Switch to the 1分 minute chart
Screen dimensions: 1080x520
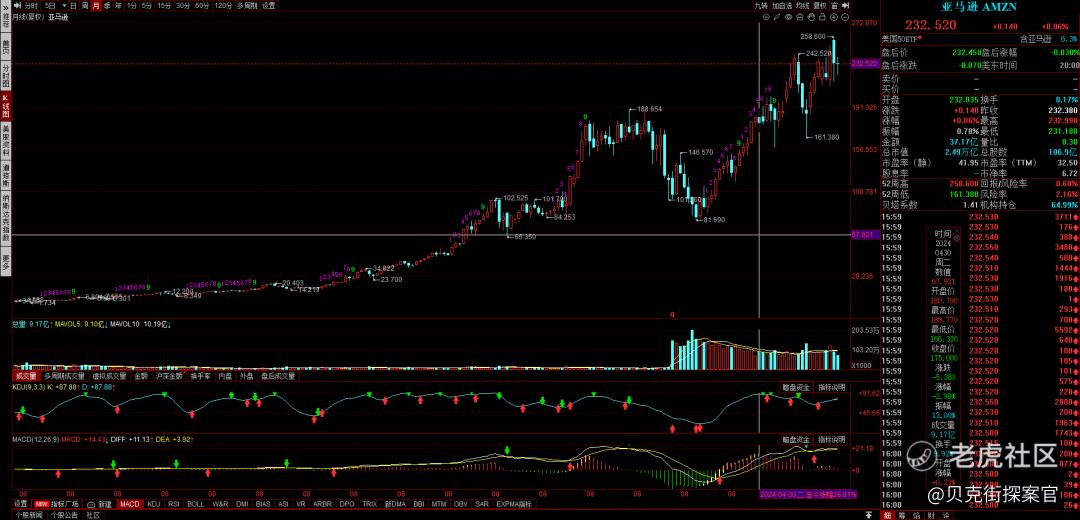(x=132, y=5)
